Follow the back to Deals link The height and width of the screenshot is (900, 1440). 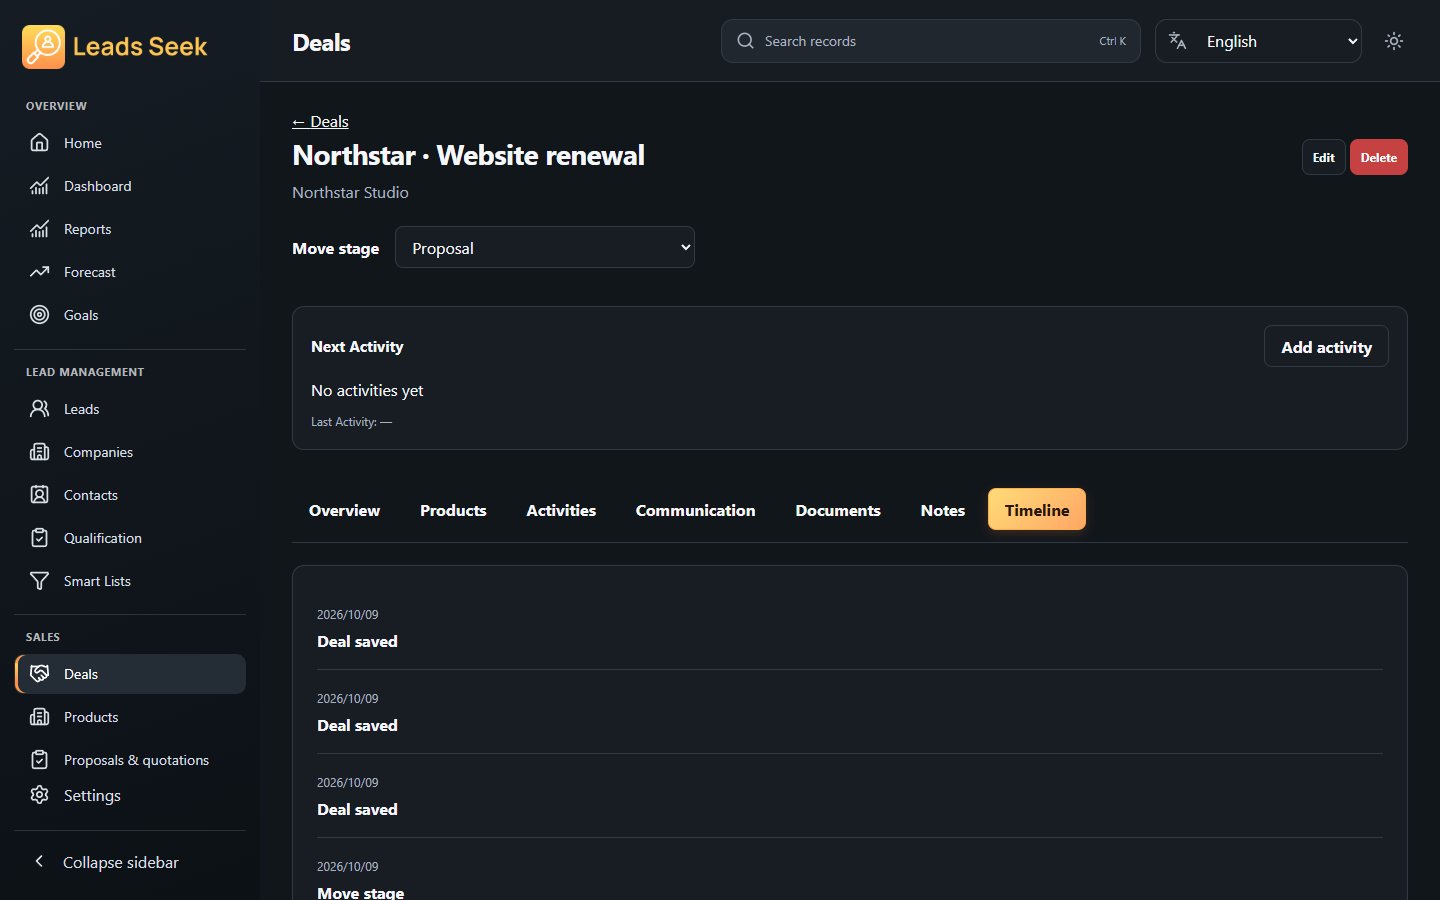[x=320, y=121]
